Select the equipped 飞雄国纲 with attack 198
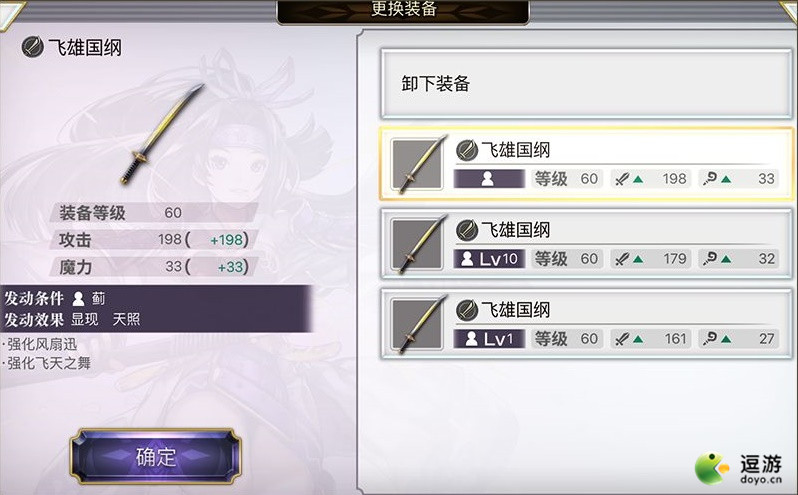The height and width of the screenshot is (495, 798). 586,164
